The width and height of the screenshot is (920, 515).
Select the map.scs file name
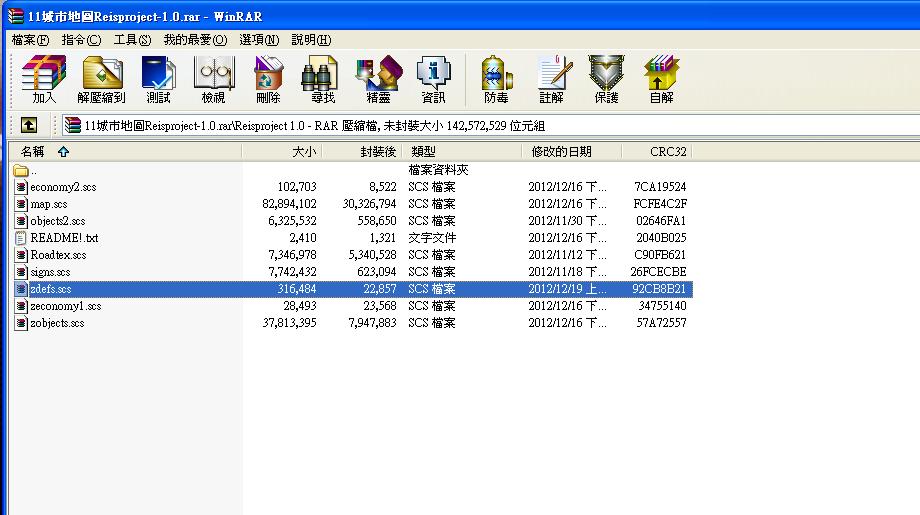coord(49,204)
